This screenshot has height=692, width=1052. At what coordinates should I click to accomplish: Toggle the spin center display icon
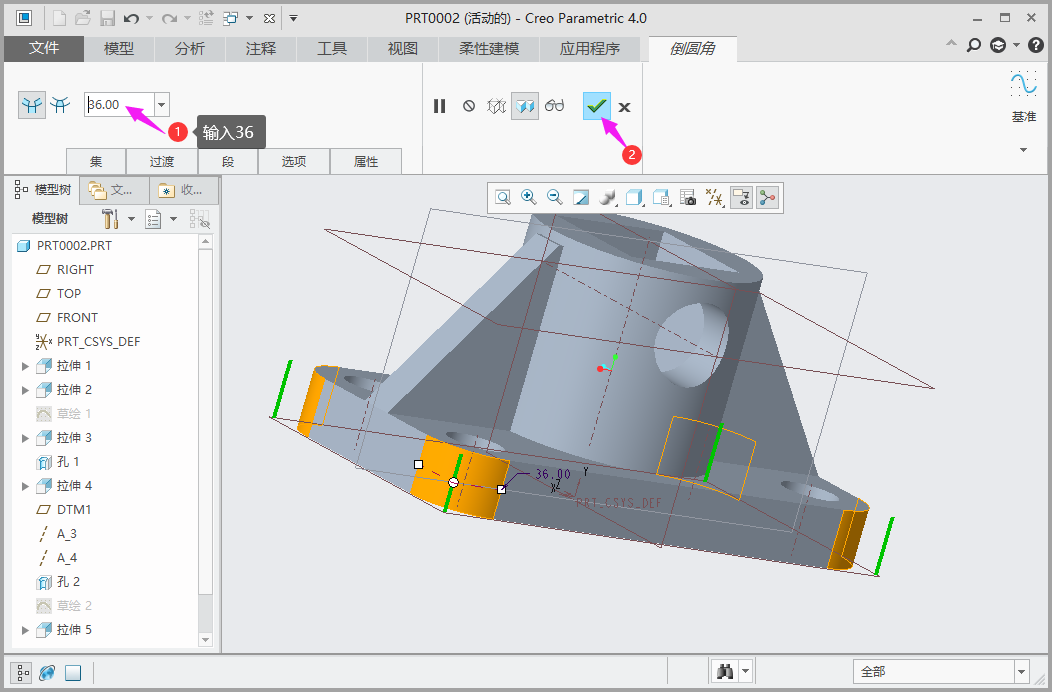767,198
